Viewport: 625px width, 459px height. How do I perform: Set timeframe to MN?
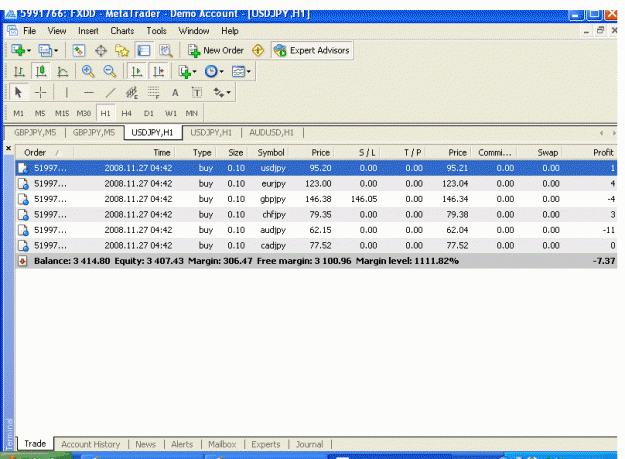tap(192, 114)
